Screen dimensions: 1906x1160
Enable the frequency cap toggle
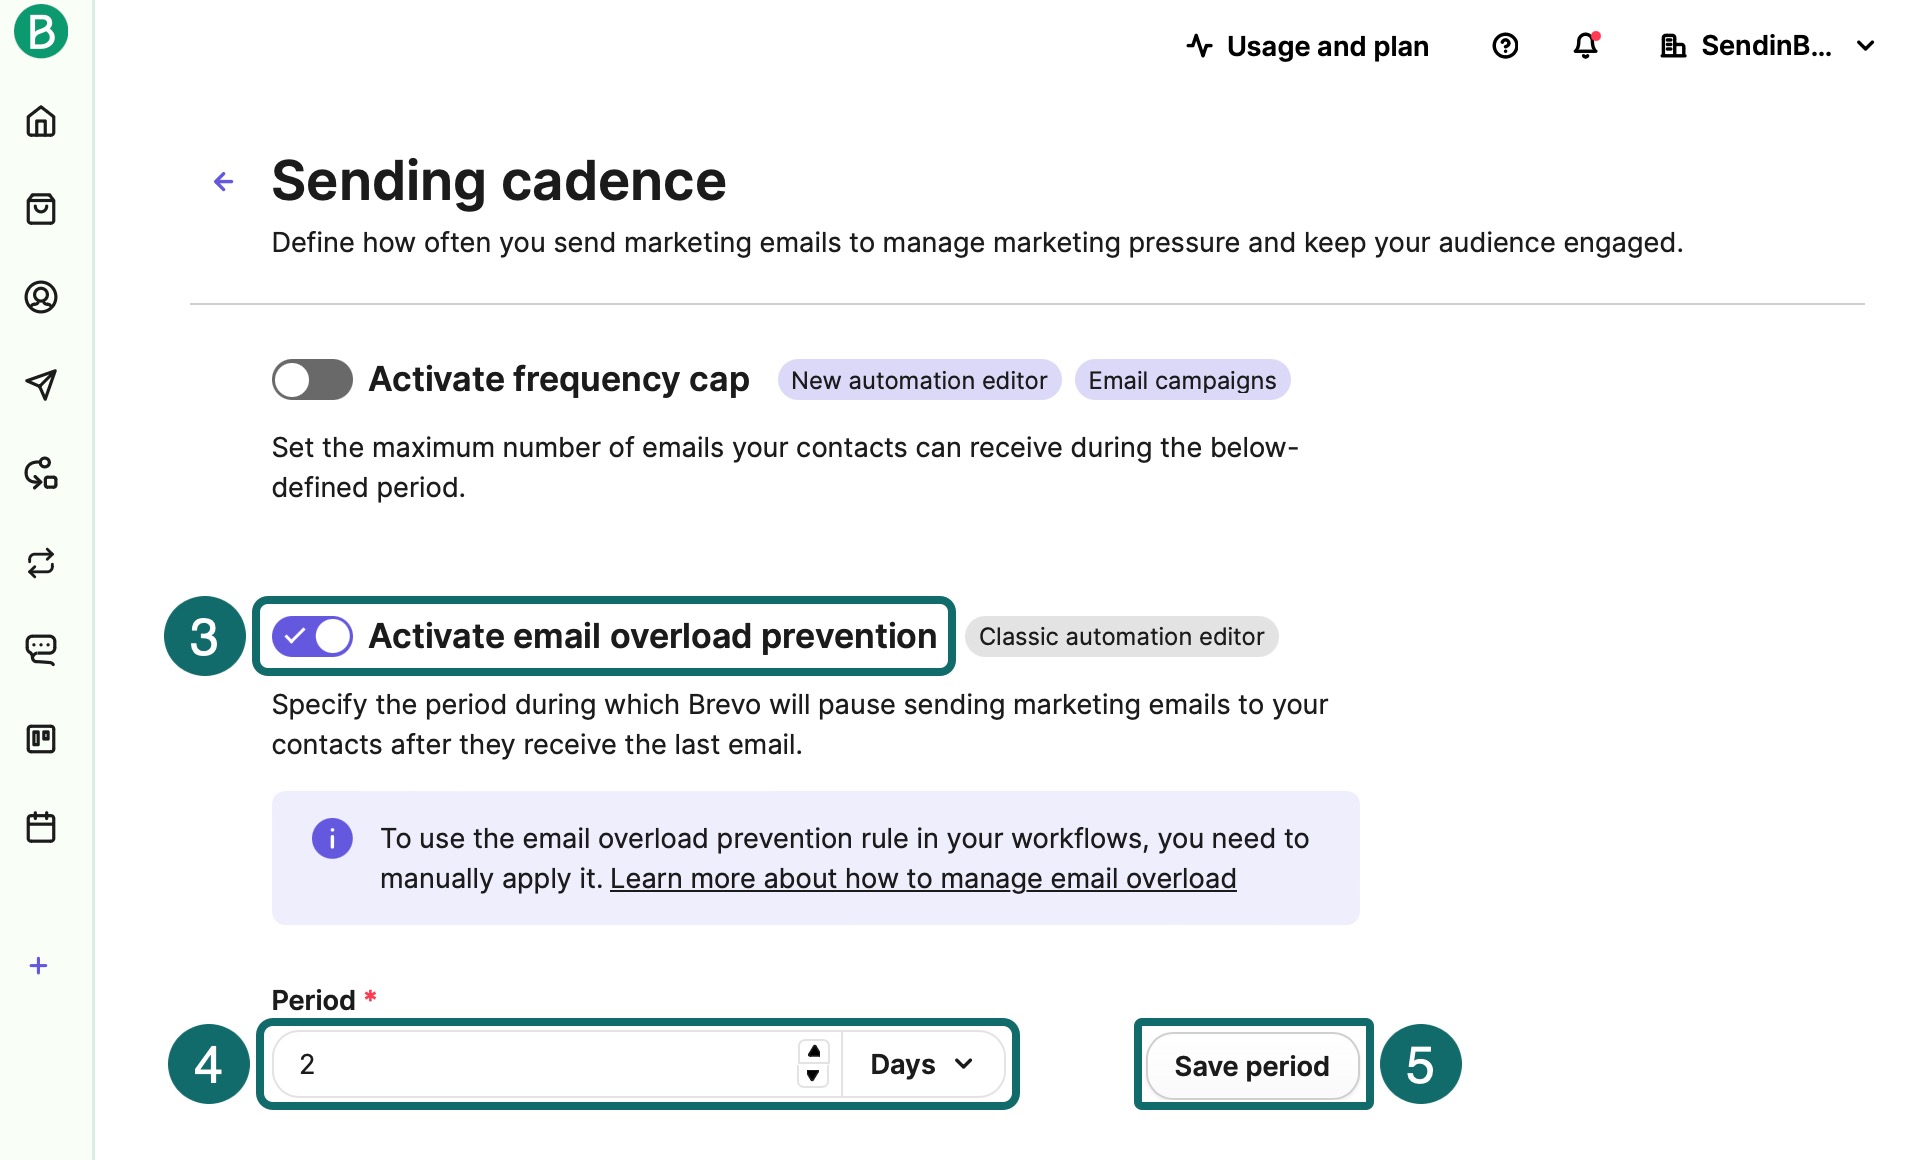click(311, 379)
